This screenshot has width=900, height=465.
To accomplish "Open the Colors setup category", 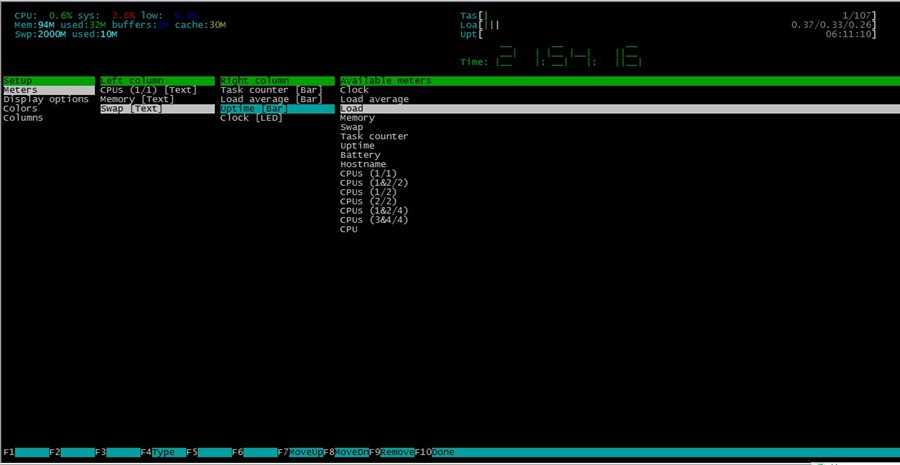I will [20, 108].
